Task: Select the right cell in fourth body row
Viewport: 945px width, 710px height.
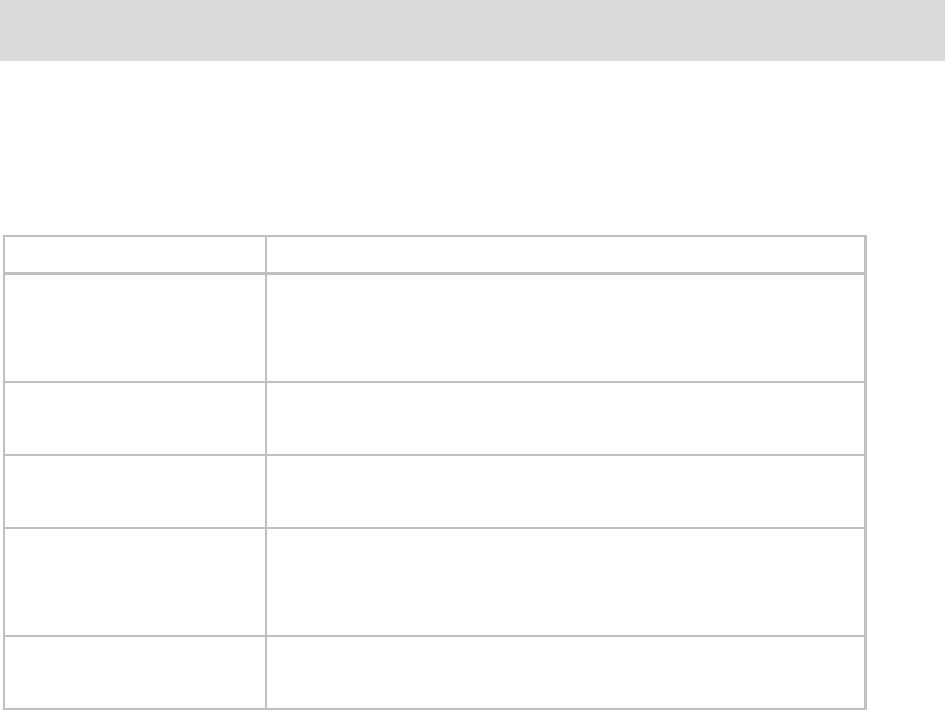Action: tap(565, 582)
